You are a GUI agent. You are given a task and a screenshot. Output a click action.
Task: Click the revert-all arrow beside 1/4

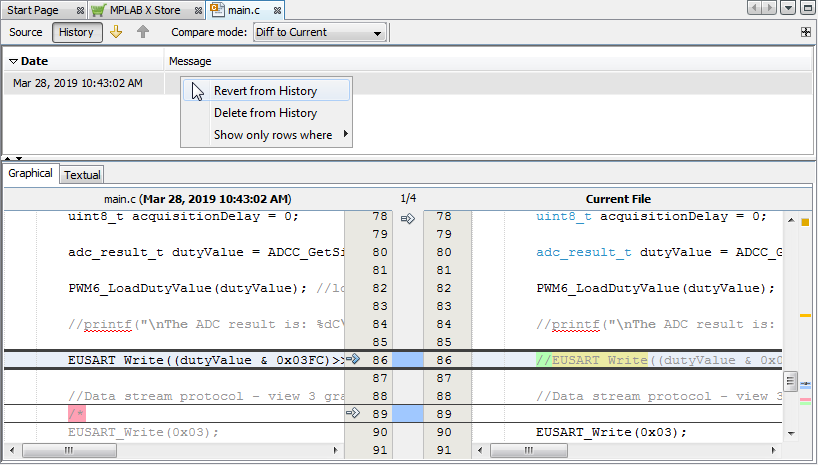[x=407, y=217]
